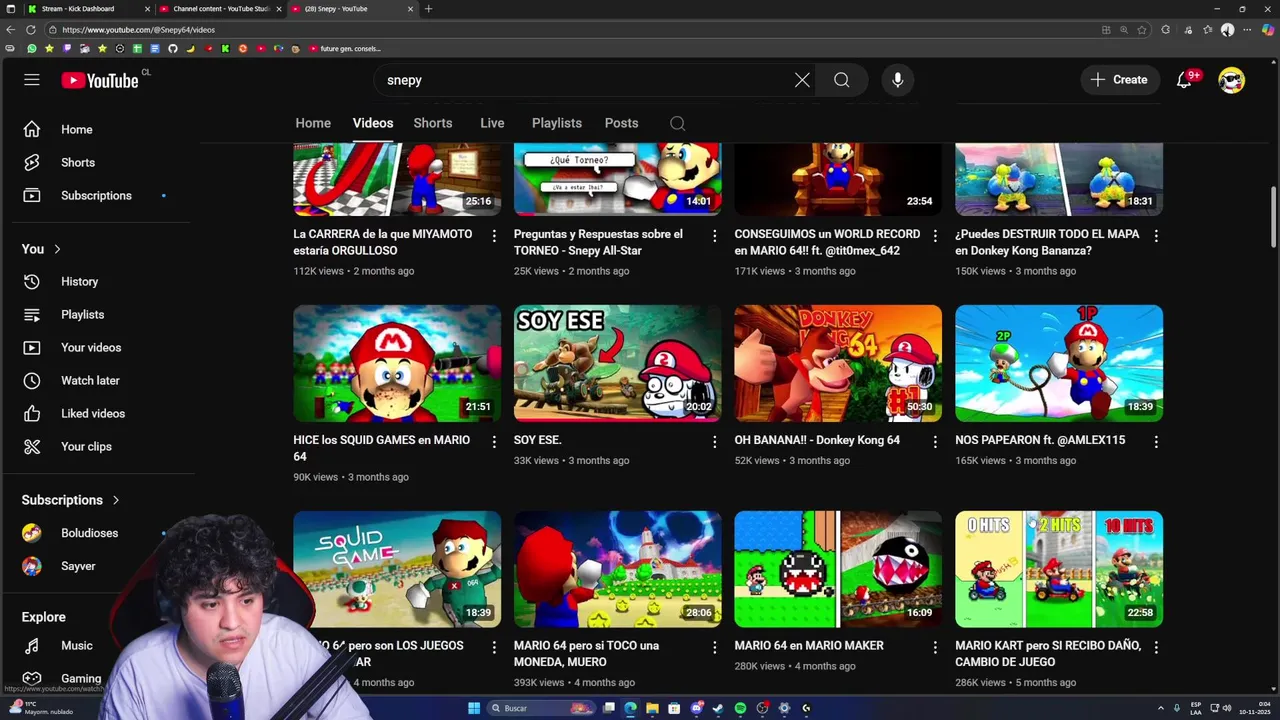Click the YouTube logo
This screenshot has width=1280, height=720.
coord(100,80)
